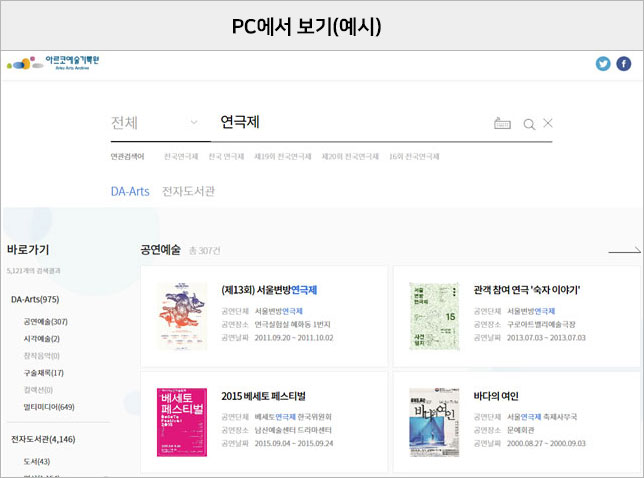This screenshot has height=478, width=644.
Task: Open the 관객 참여 연극 '숙자 이야기' title
Action: coord(527,290)
